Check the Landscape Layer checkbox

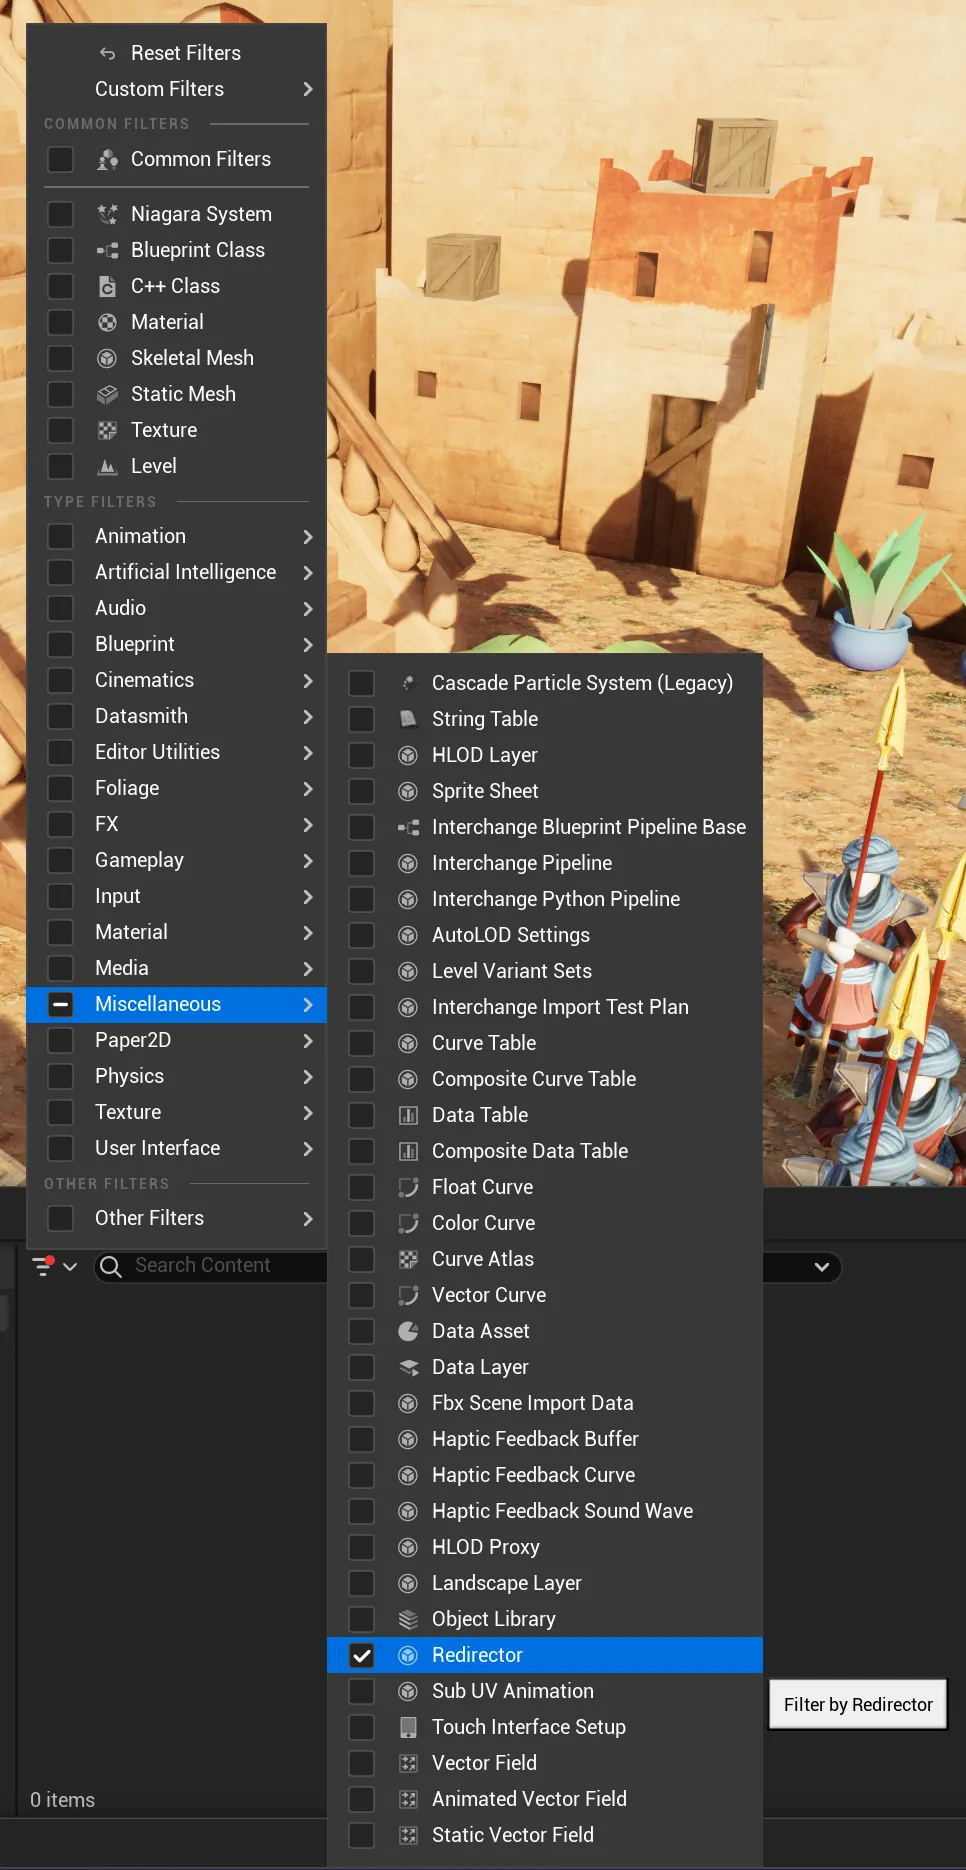click(x=362, y=1583)
